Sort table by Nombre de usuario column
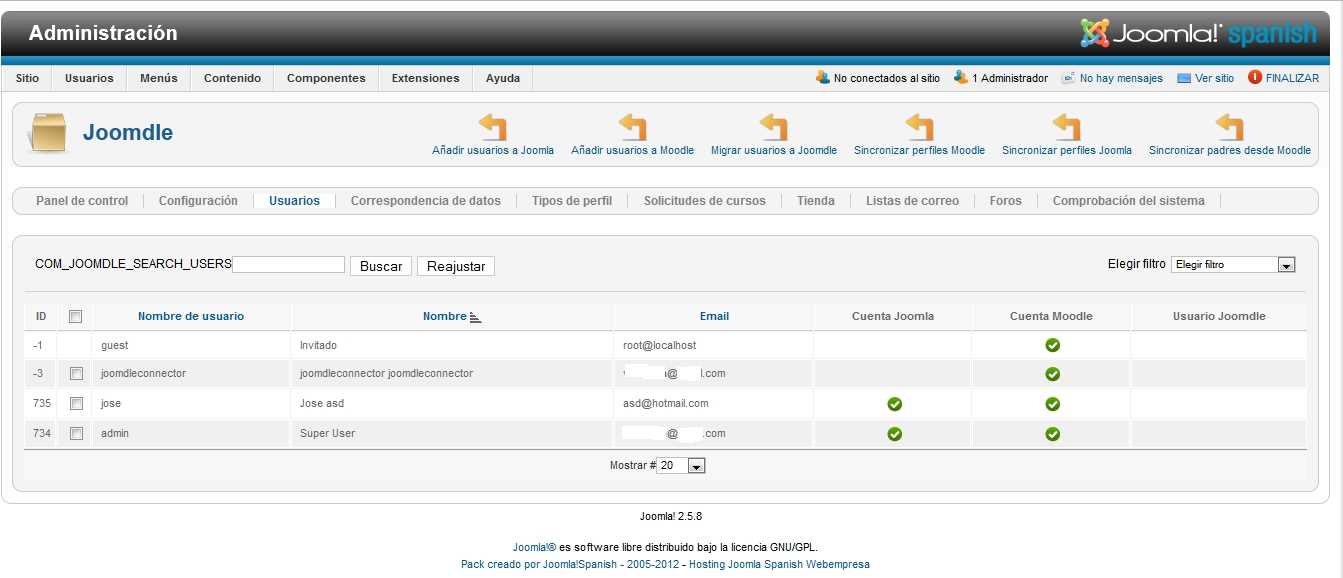 click(x=190, y=316)
